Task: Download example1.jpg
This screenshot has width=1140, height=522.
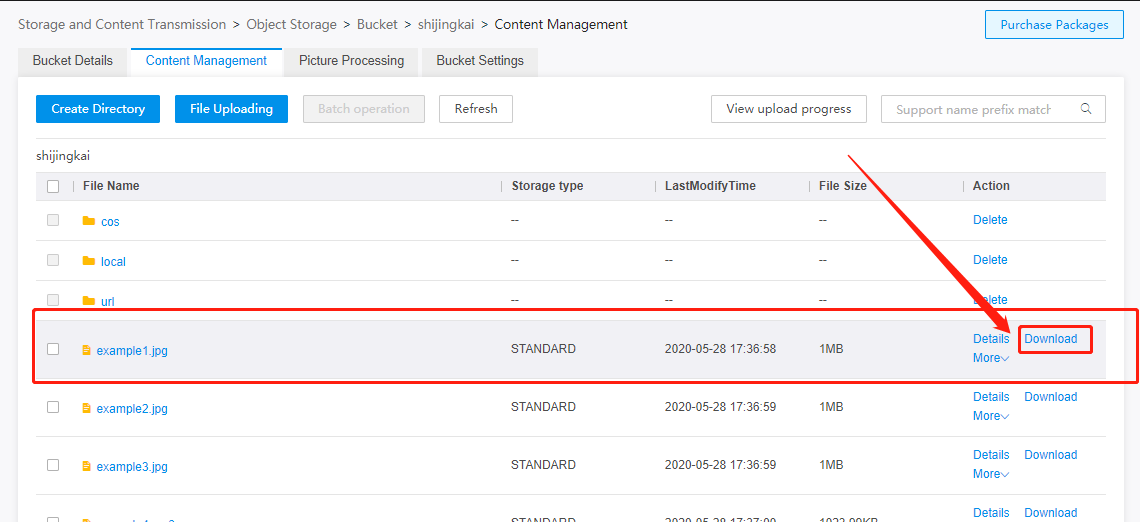Action: tap(1051, 339)
